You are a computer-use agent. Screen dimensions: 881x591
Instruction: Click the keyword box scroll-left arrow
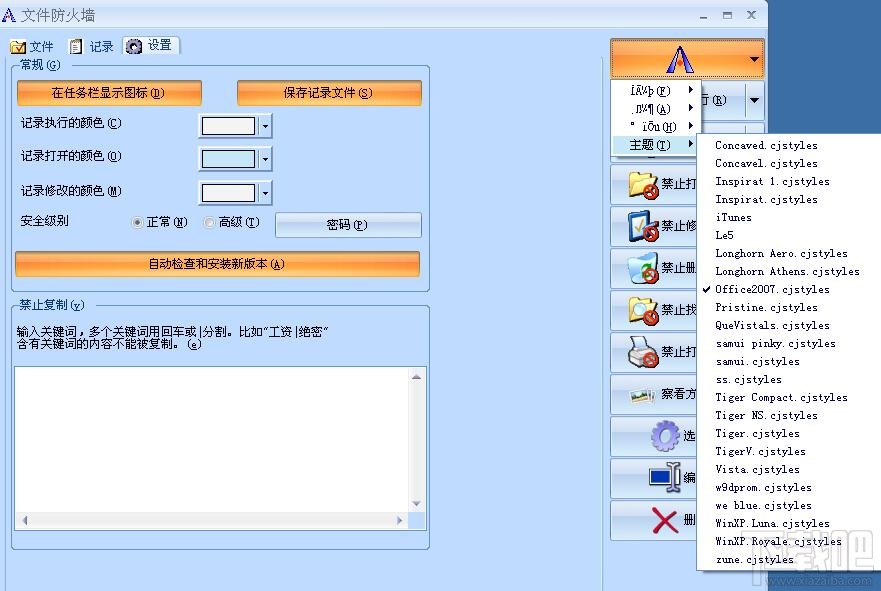[x=25, y=521]
